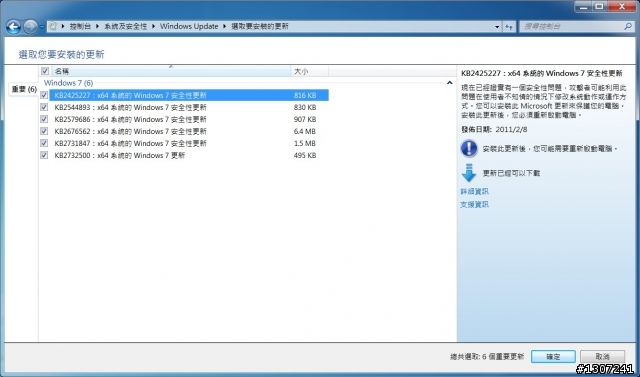This screenshot has width=640, height=377.
Task: Open 支援資訊 link
Action: 474,204
